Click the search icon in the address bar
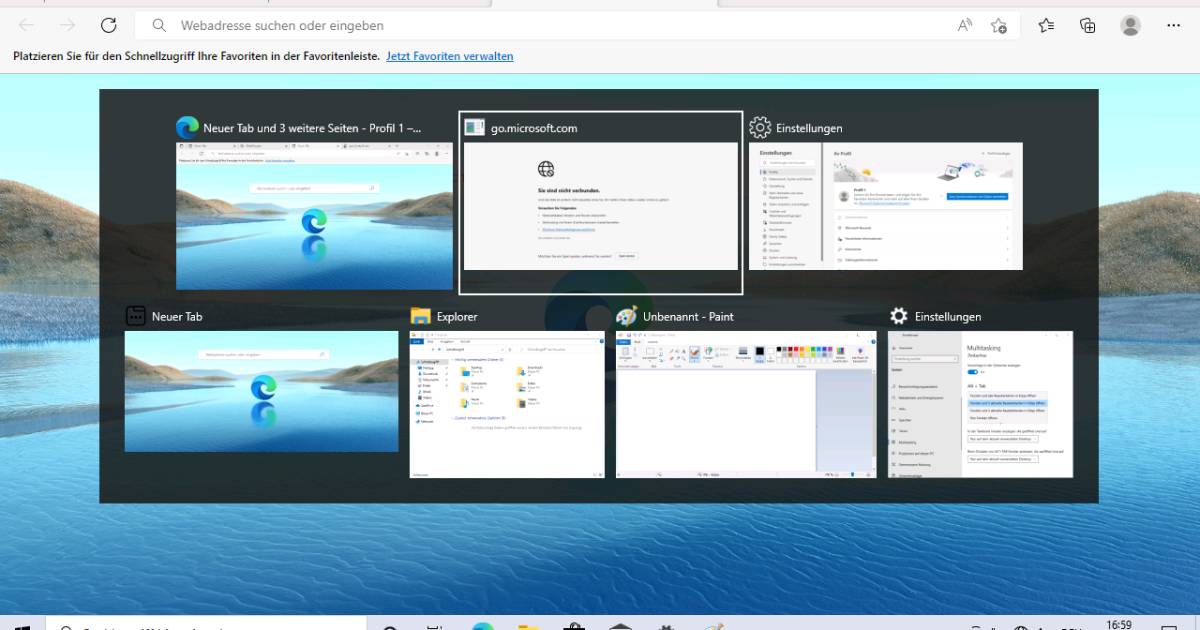Image resolution: width=1200 pixels, height=630 pixels. pos(160,25)
